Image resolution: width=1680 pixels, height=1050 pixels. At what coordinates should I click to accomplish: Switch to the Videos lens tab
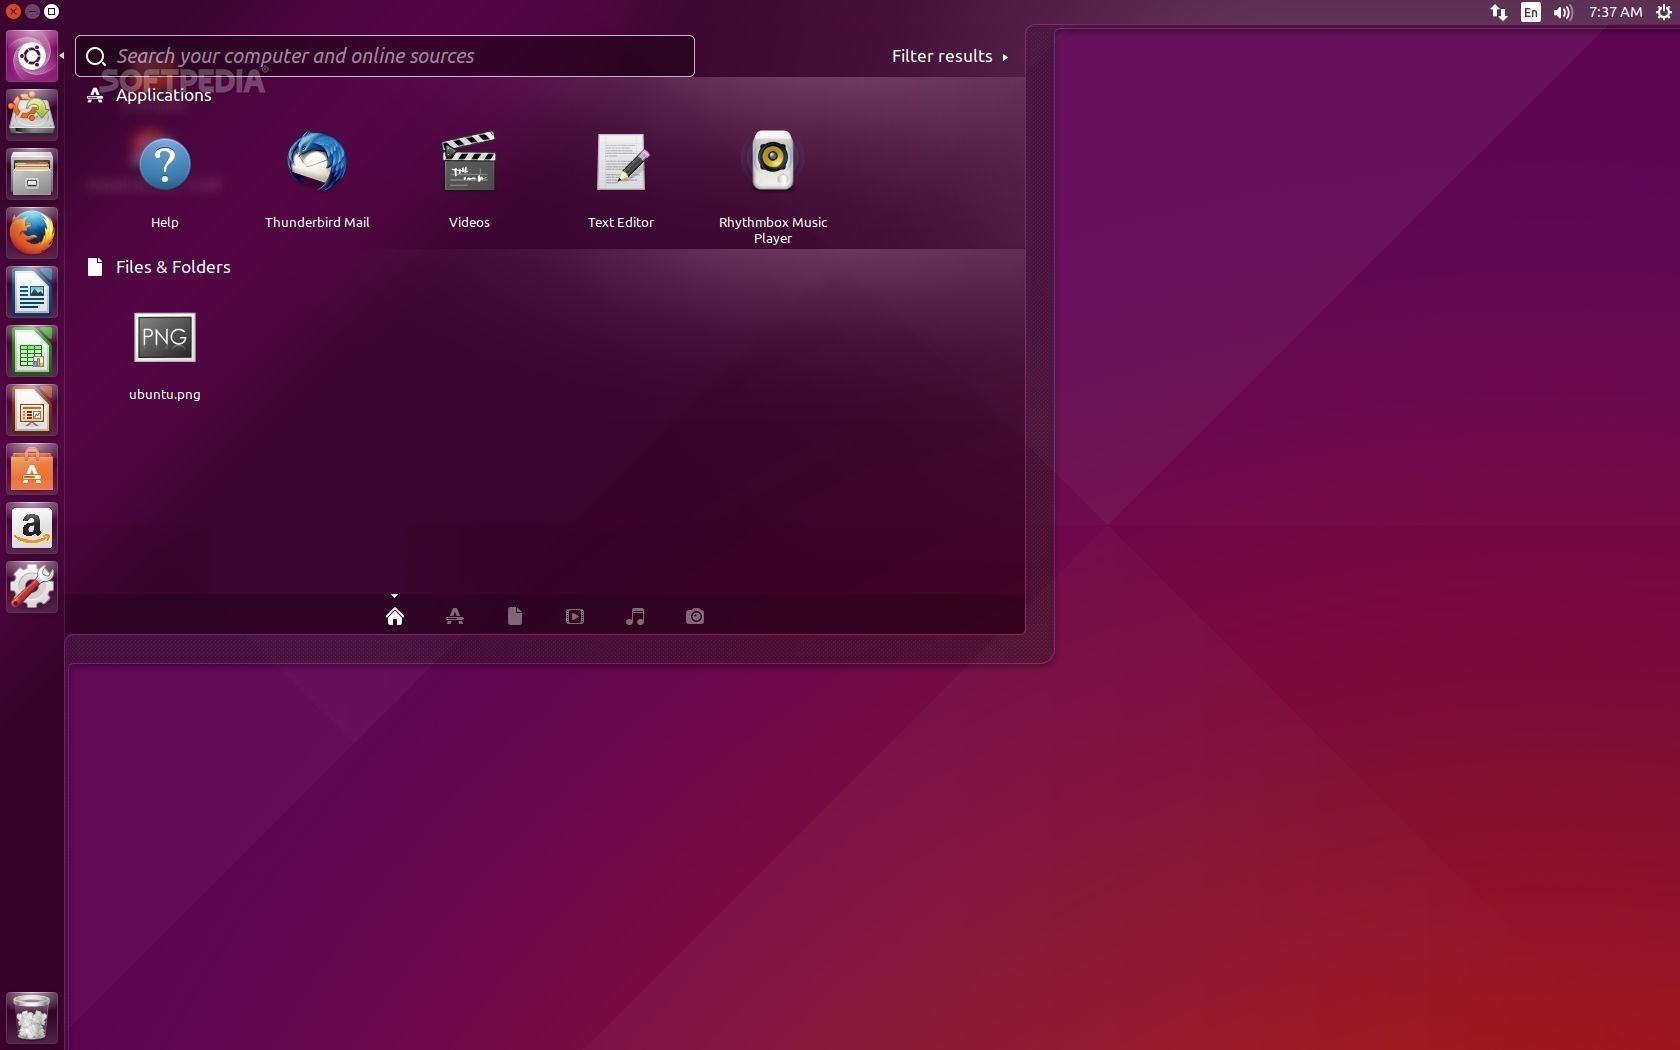[x=575, y=616]
